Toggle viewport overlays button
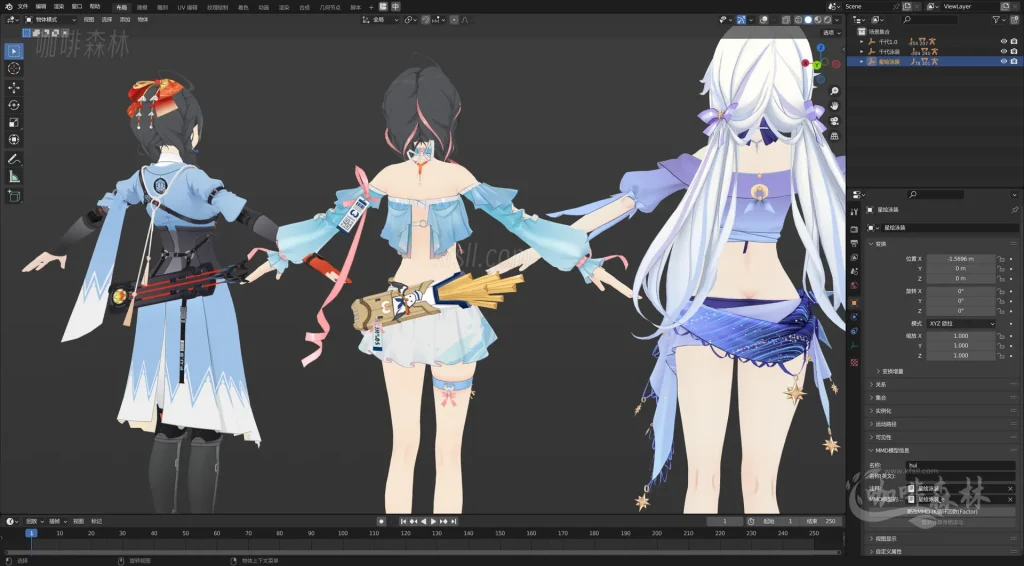Viewport: 1024px width, 566px height. pos(764,20)
